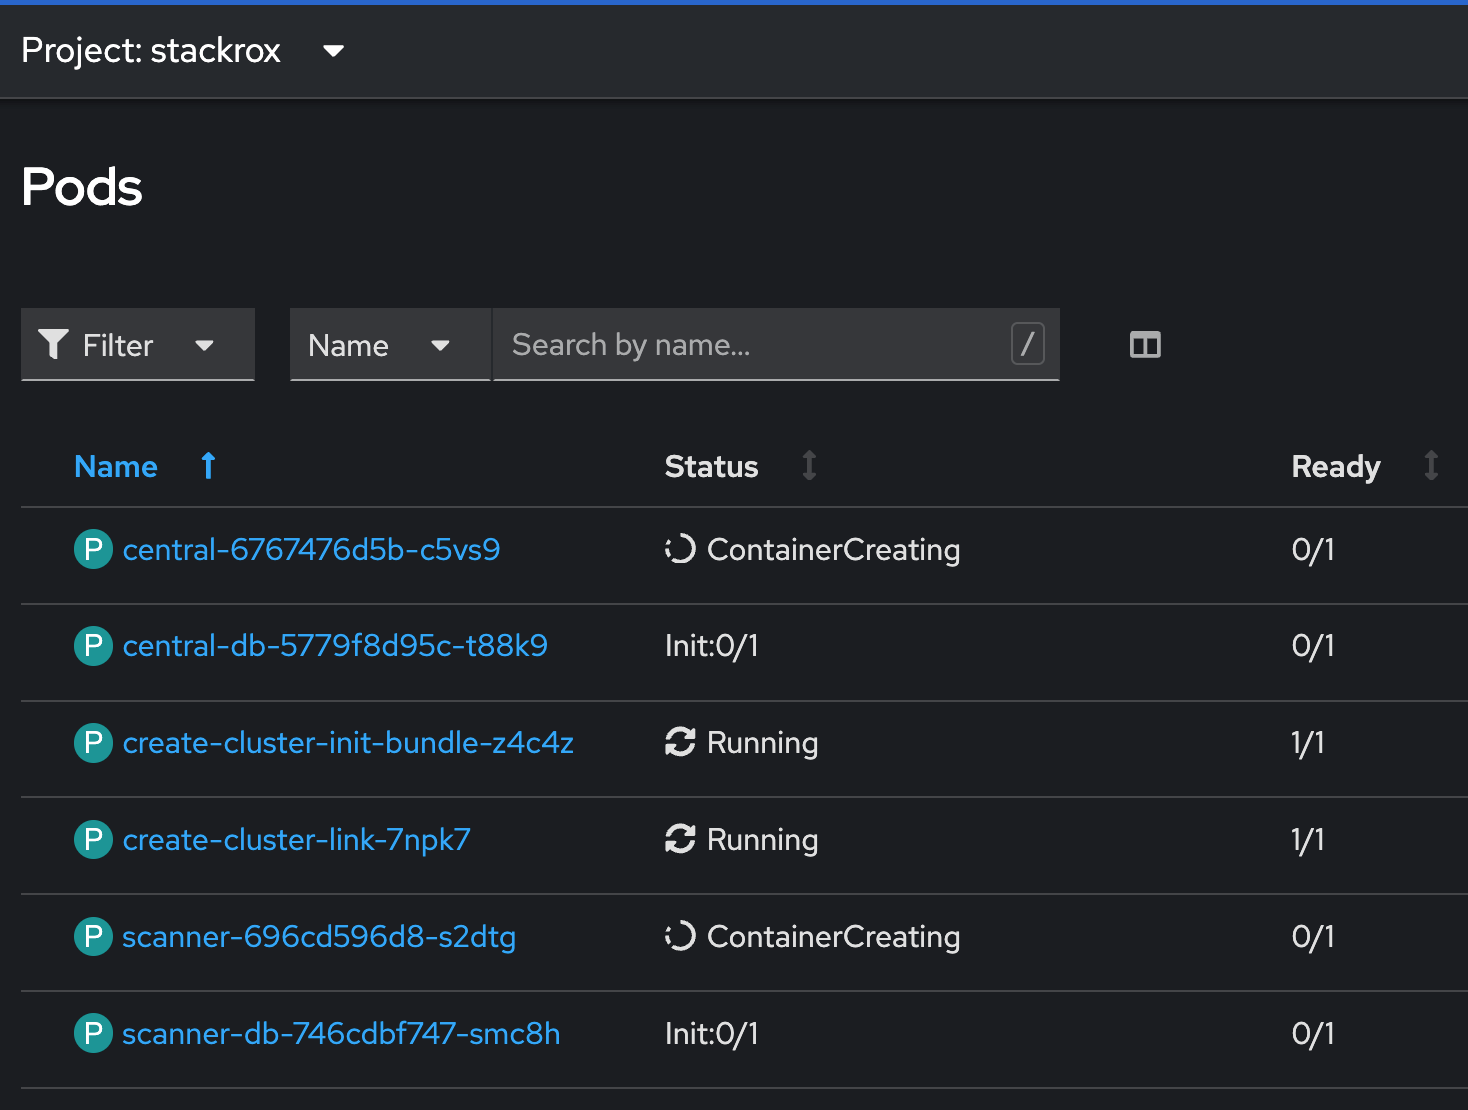Click the filter funnel icon
Image resolution: width=1468 pixels, height=1110 pixels.
click(x=53, y=345)
